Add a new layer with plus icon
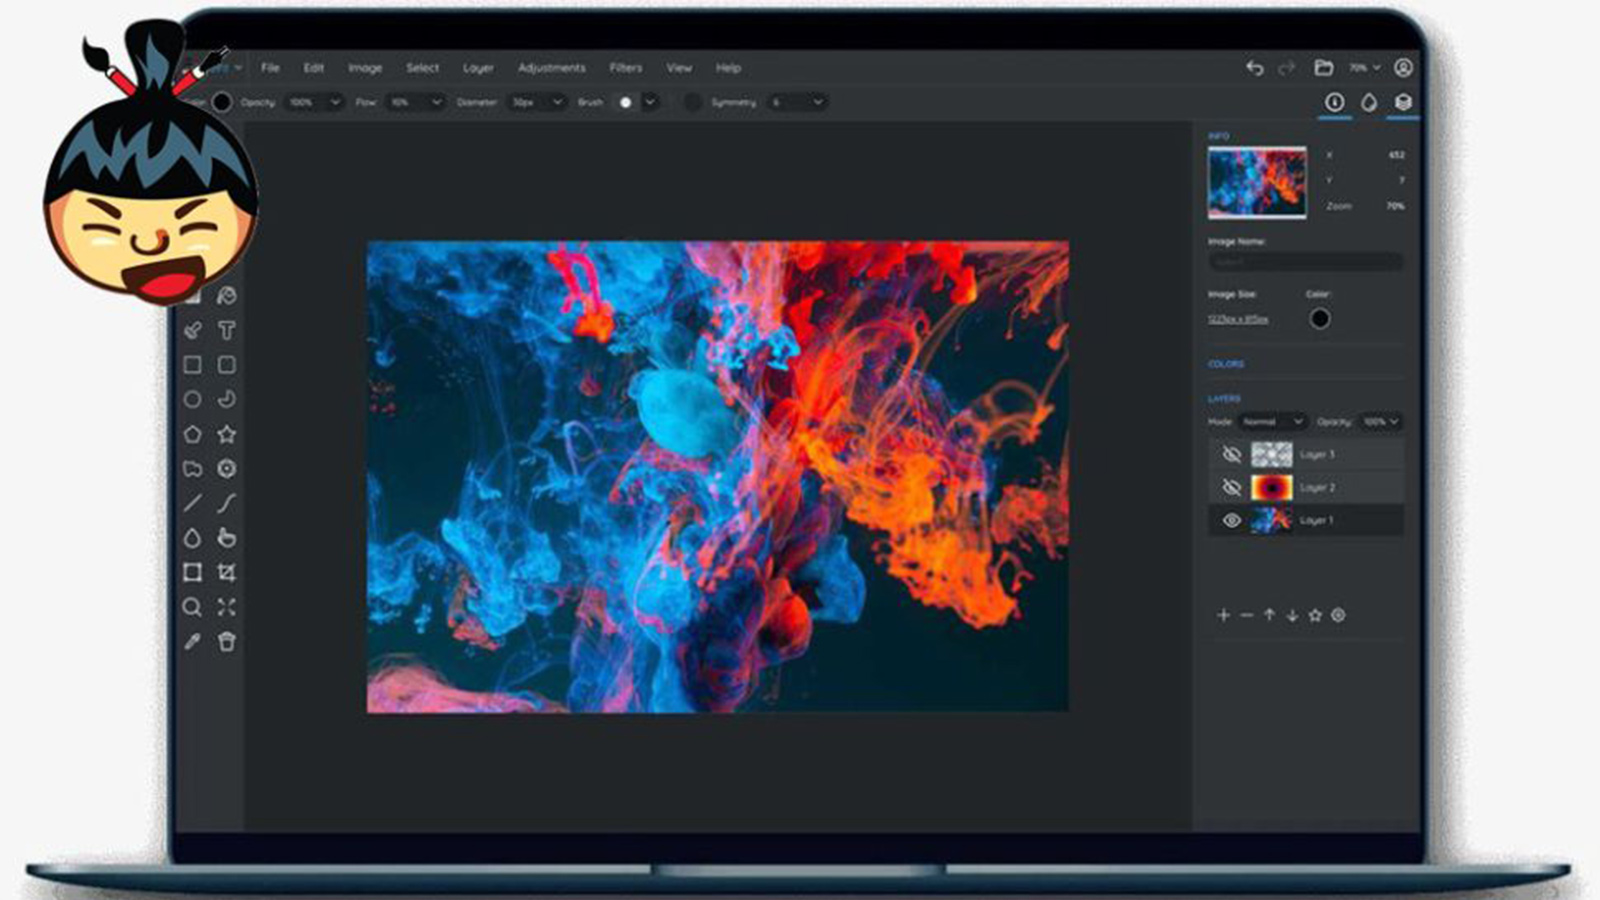The height and width of the screenshot is (900, 1600). [1223, 615]
